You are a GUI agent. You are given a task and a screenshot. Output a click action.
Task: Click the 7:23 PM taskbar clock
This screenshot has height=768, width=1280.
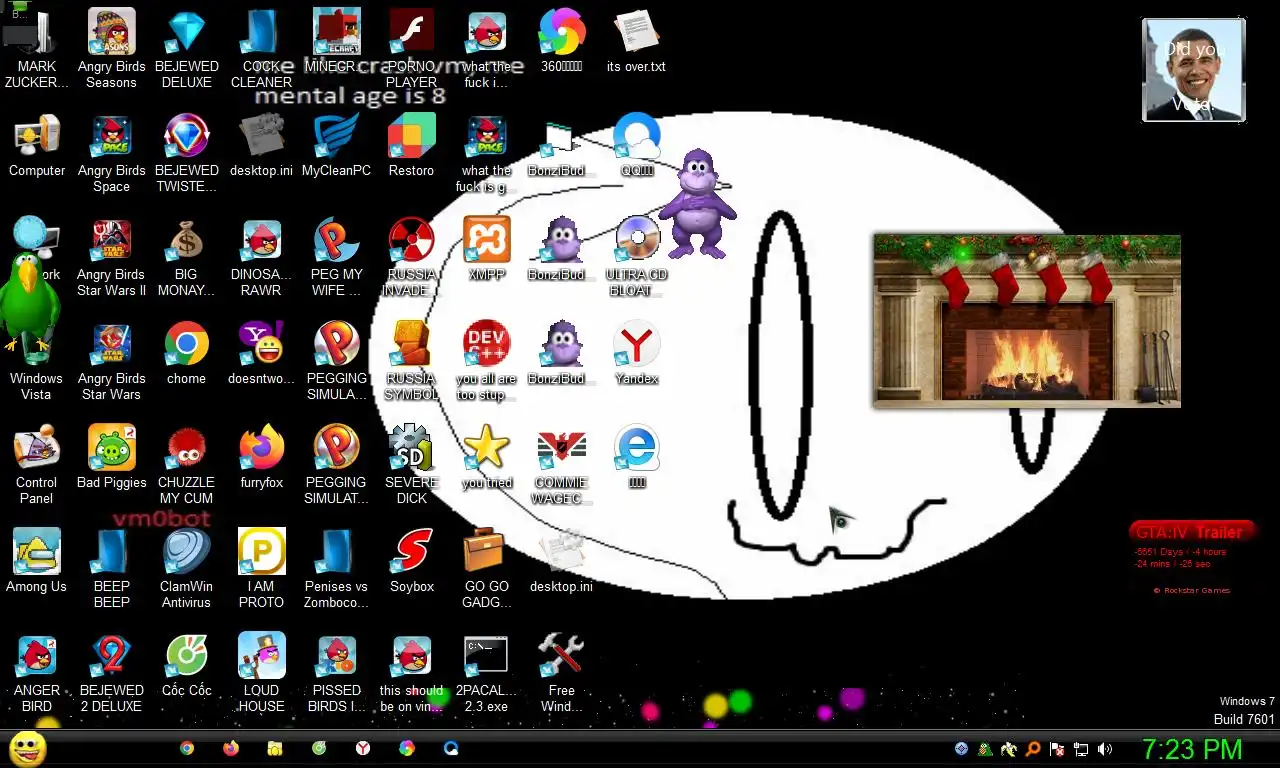[x=1192, y=749]
